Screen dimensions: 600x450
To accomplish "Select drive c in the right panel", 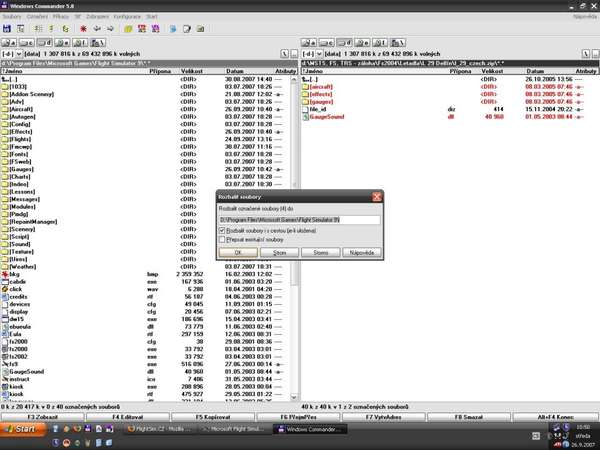I will click(x=327, y=43).
